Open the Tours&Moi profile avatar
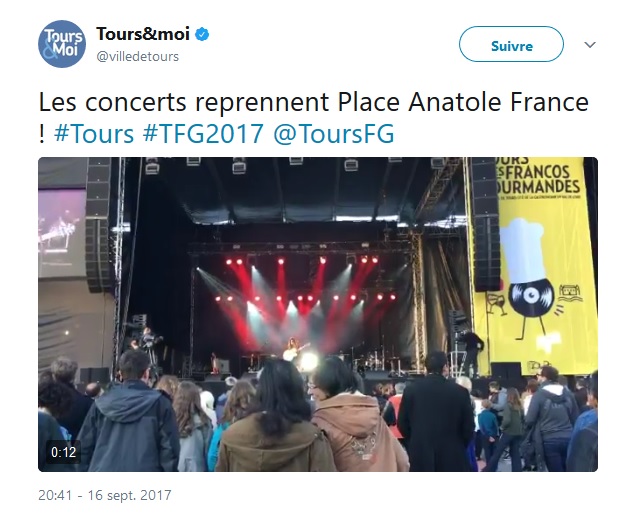 tap(62, 44)
